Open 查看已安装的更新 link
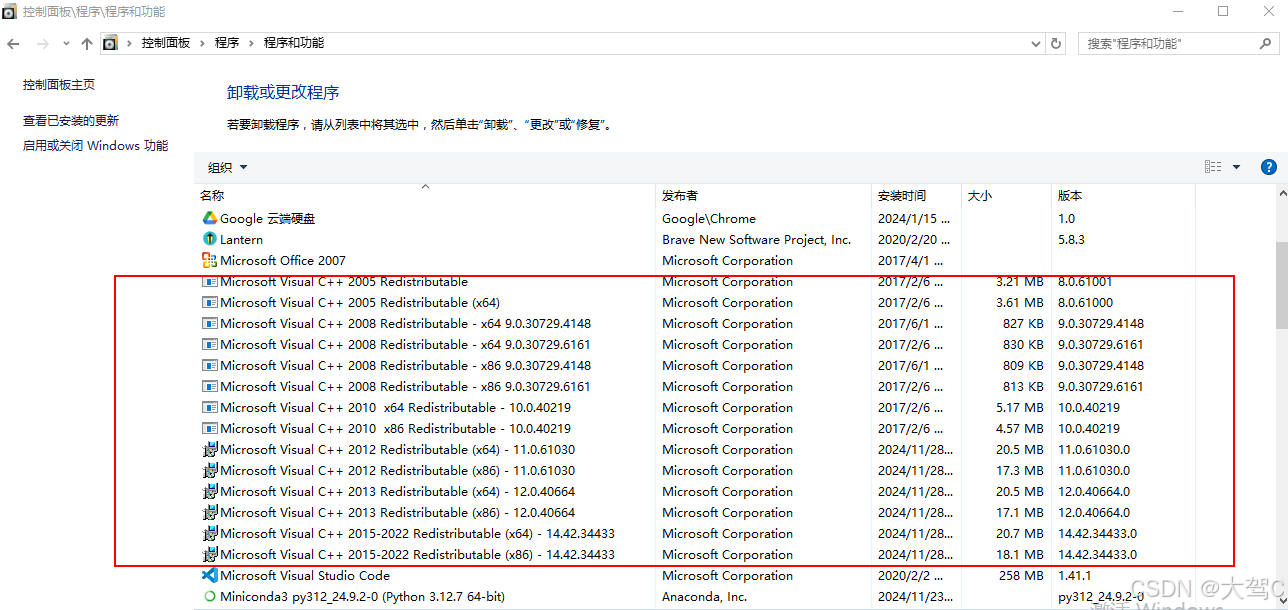Viewport: 1288px width, 610px height. 71,120
